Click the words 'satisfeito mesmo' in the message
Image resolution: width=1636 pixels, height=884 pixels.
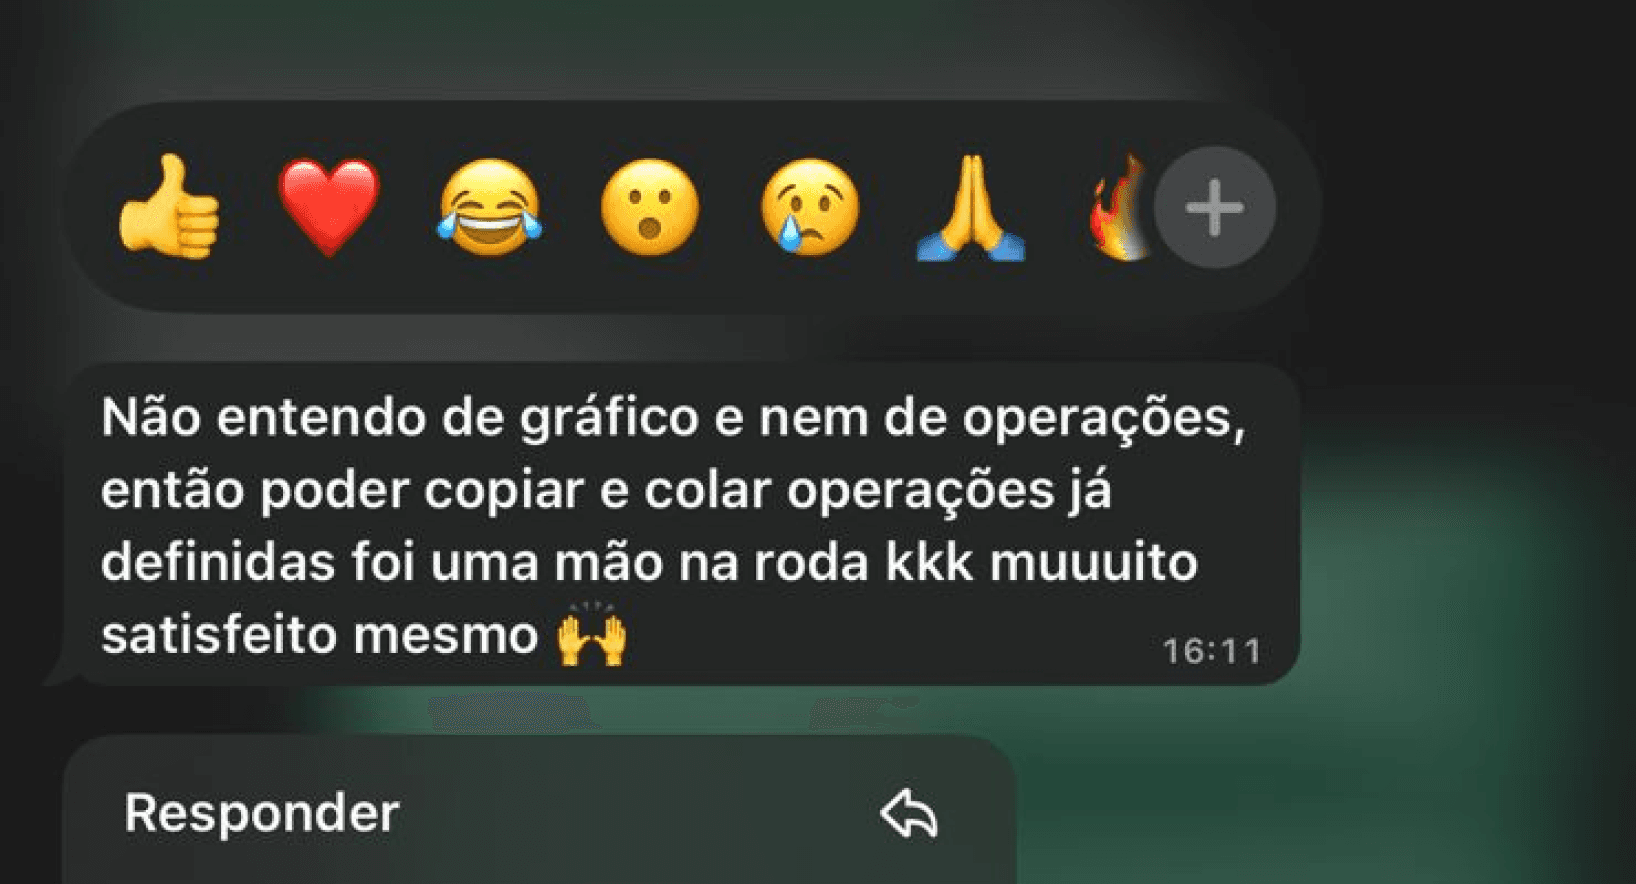pyautogui.click(x=320, y=635)
